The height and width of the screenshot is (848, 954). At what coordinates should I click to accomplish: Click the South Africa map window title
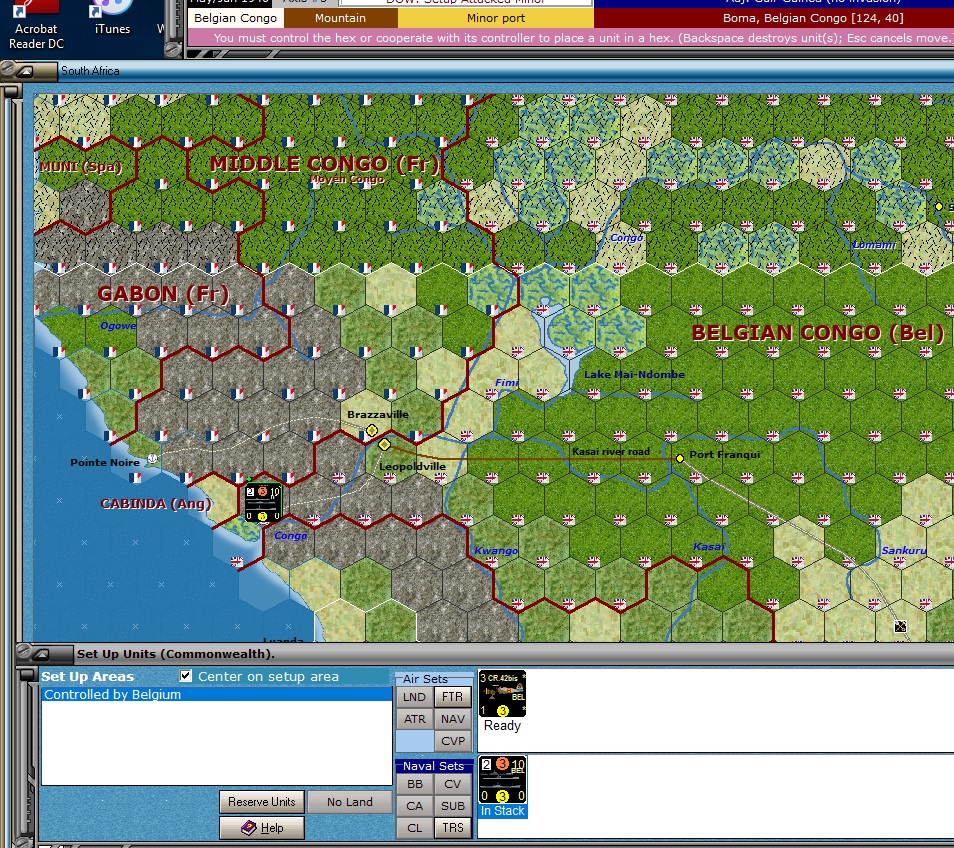point(90,71)
